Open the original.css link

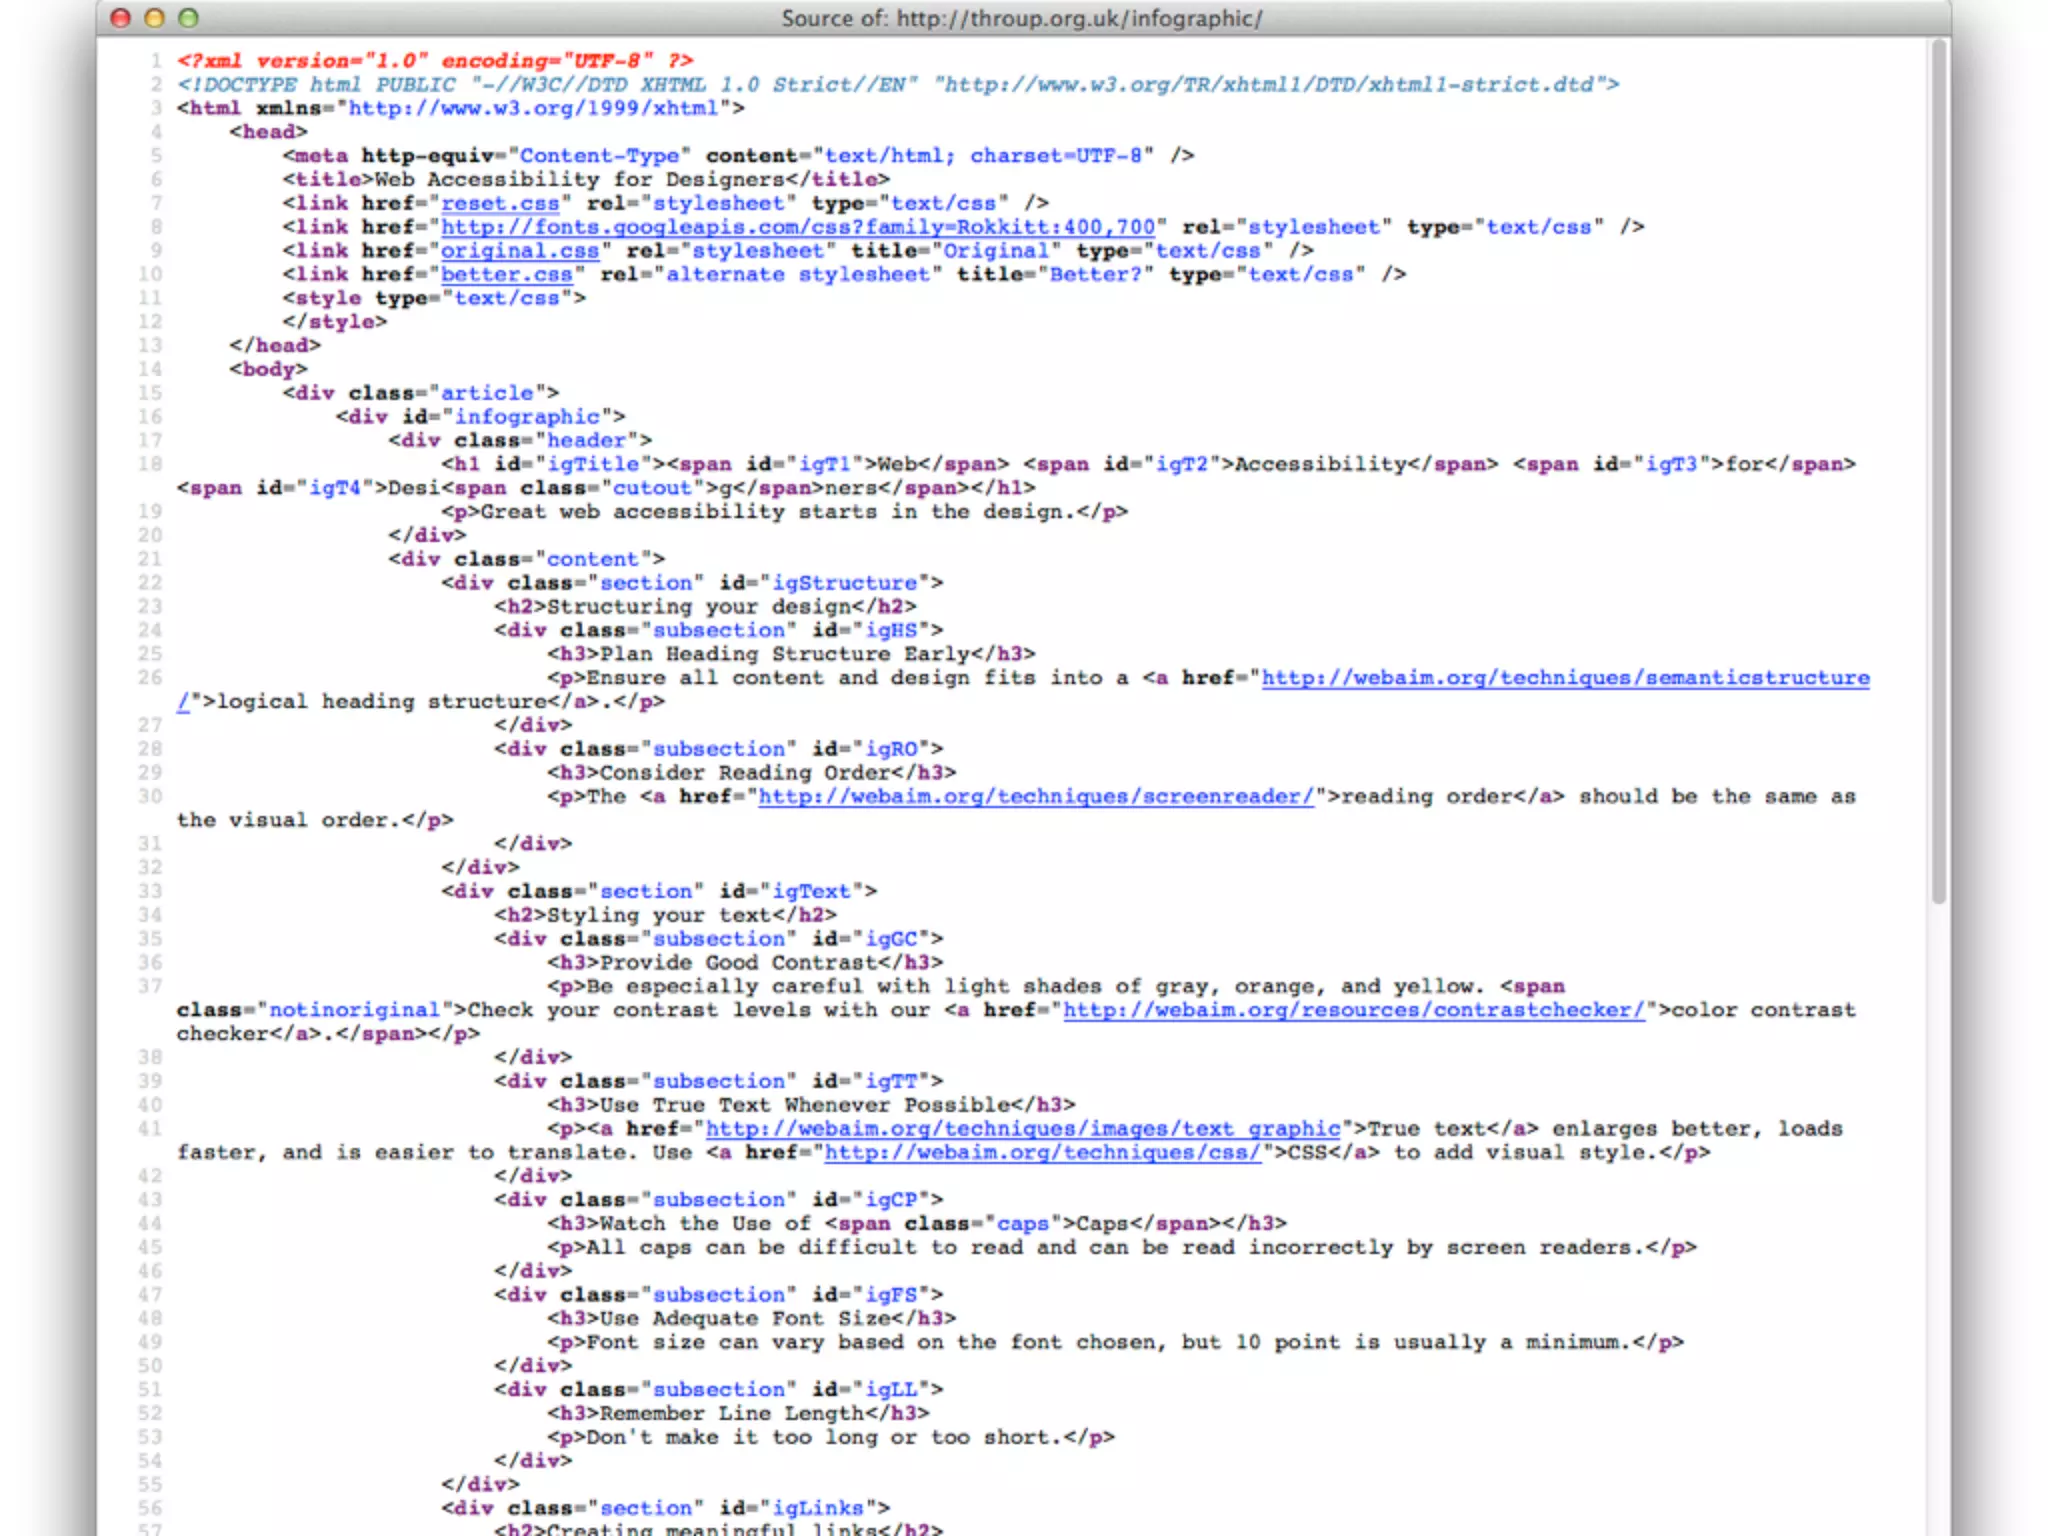point(520,251)
